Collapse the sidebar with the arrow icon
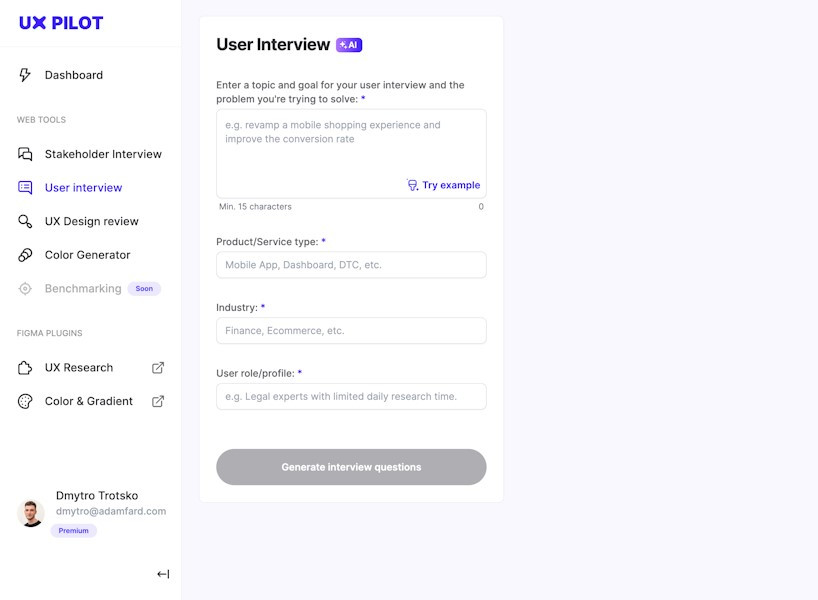The image size is (818, 600). (x=163, y=574)
